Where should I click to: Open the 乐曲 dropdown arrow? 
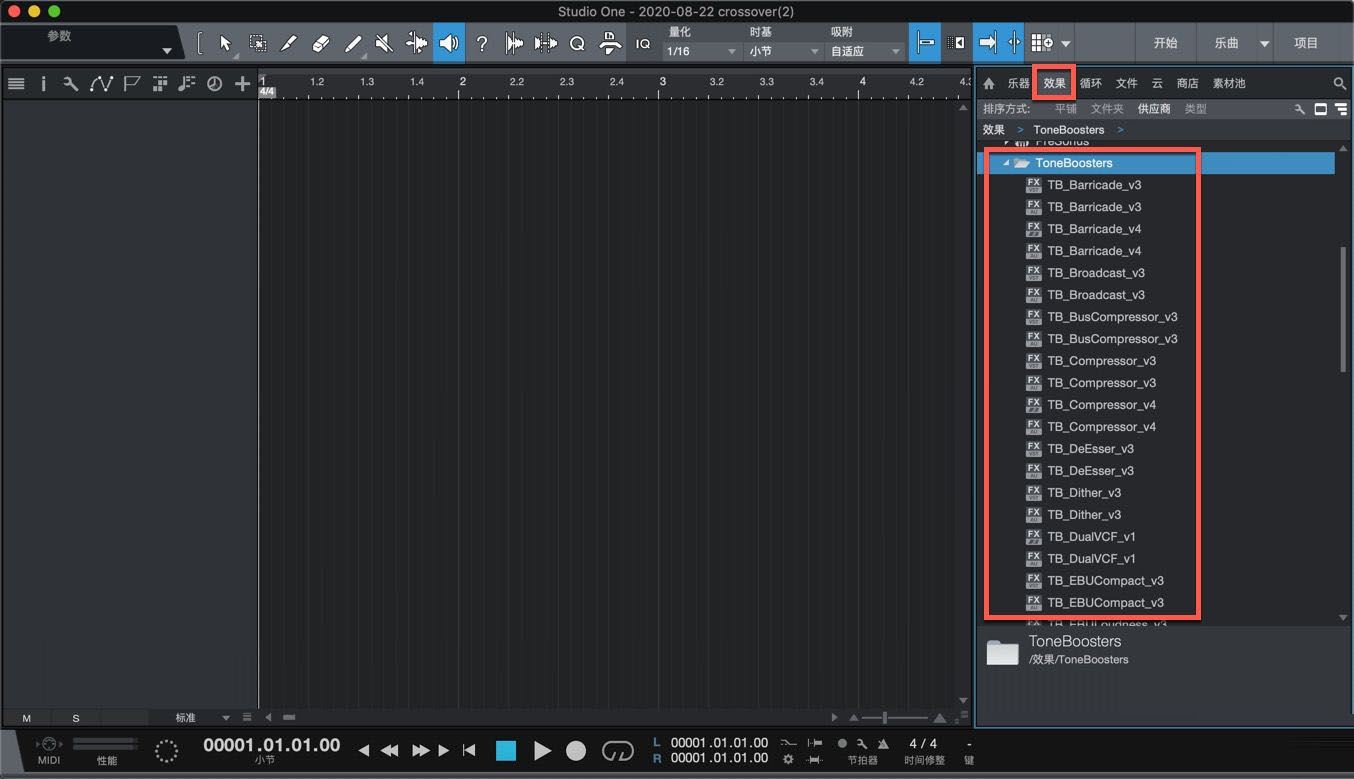(x=1264, y=43)
